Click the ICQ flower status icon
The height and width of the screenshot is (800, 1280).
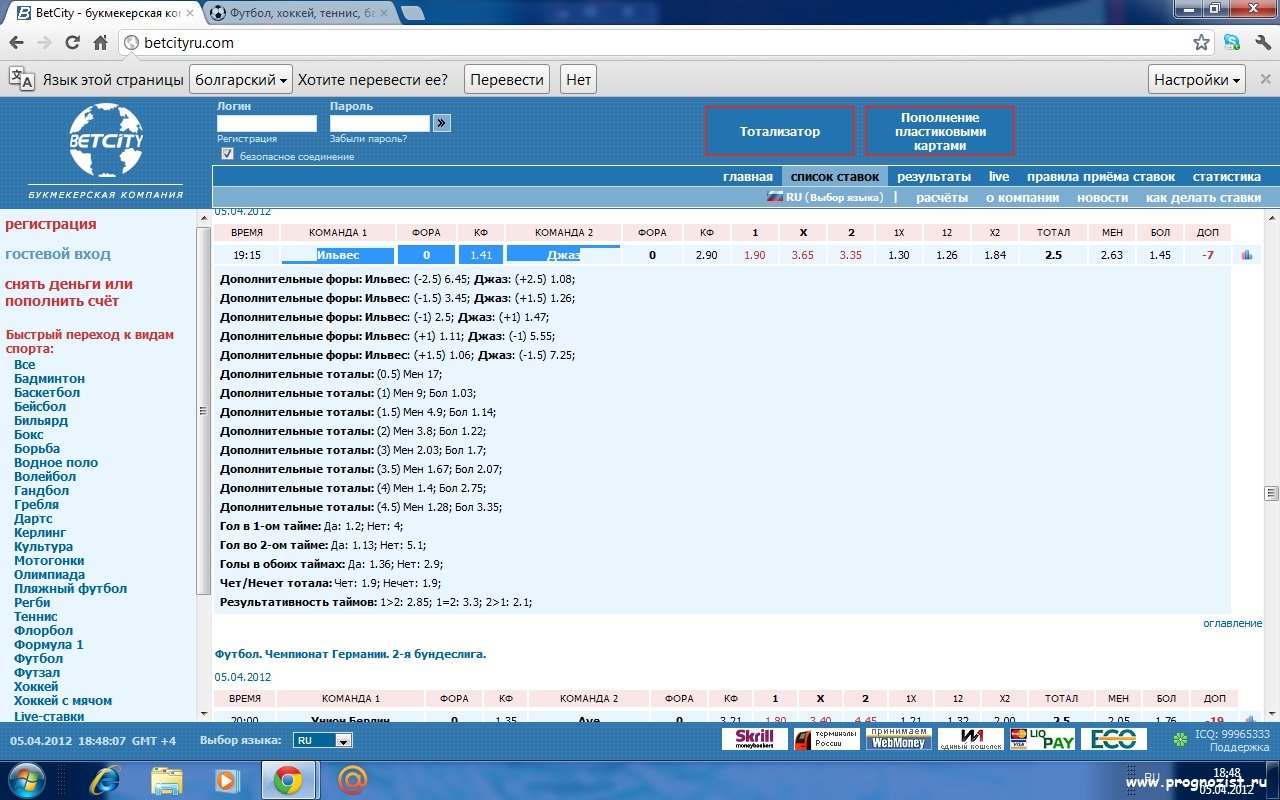pyautogui.click(x=1181, y=739)
